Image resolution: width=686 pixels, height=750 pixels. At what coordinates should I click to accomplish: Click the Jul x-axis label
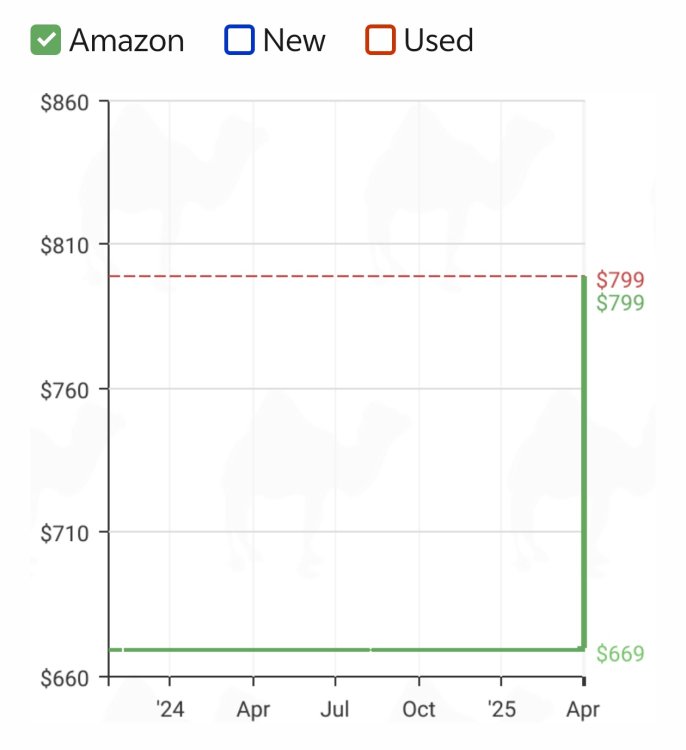click(x=335, y=710)
